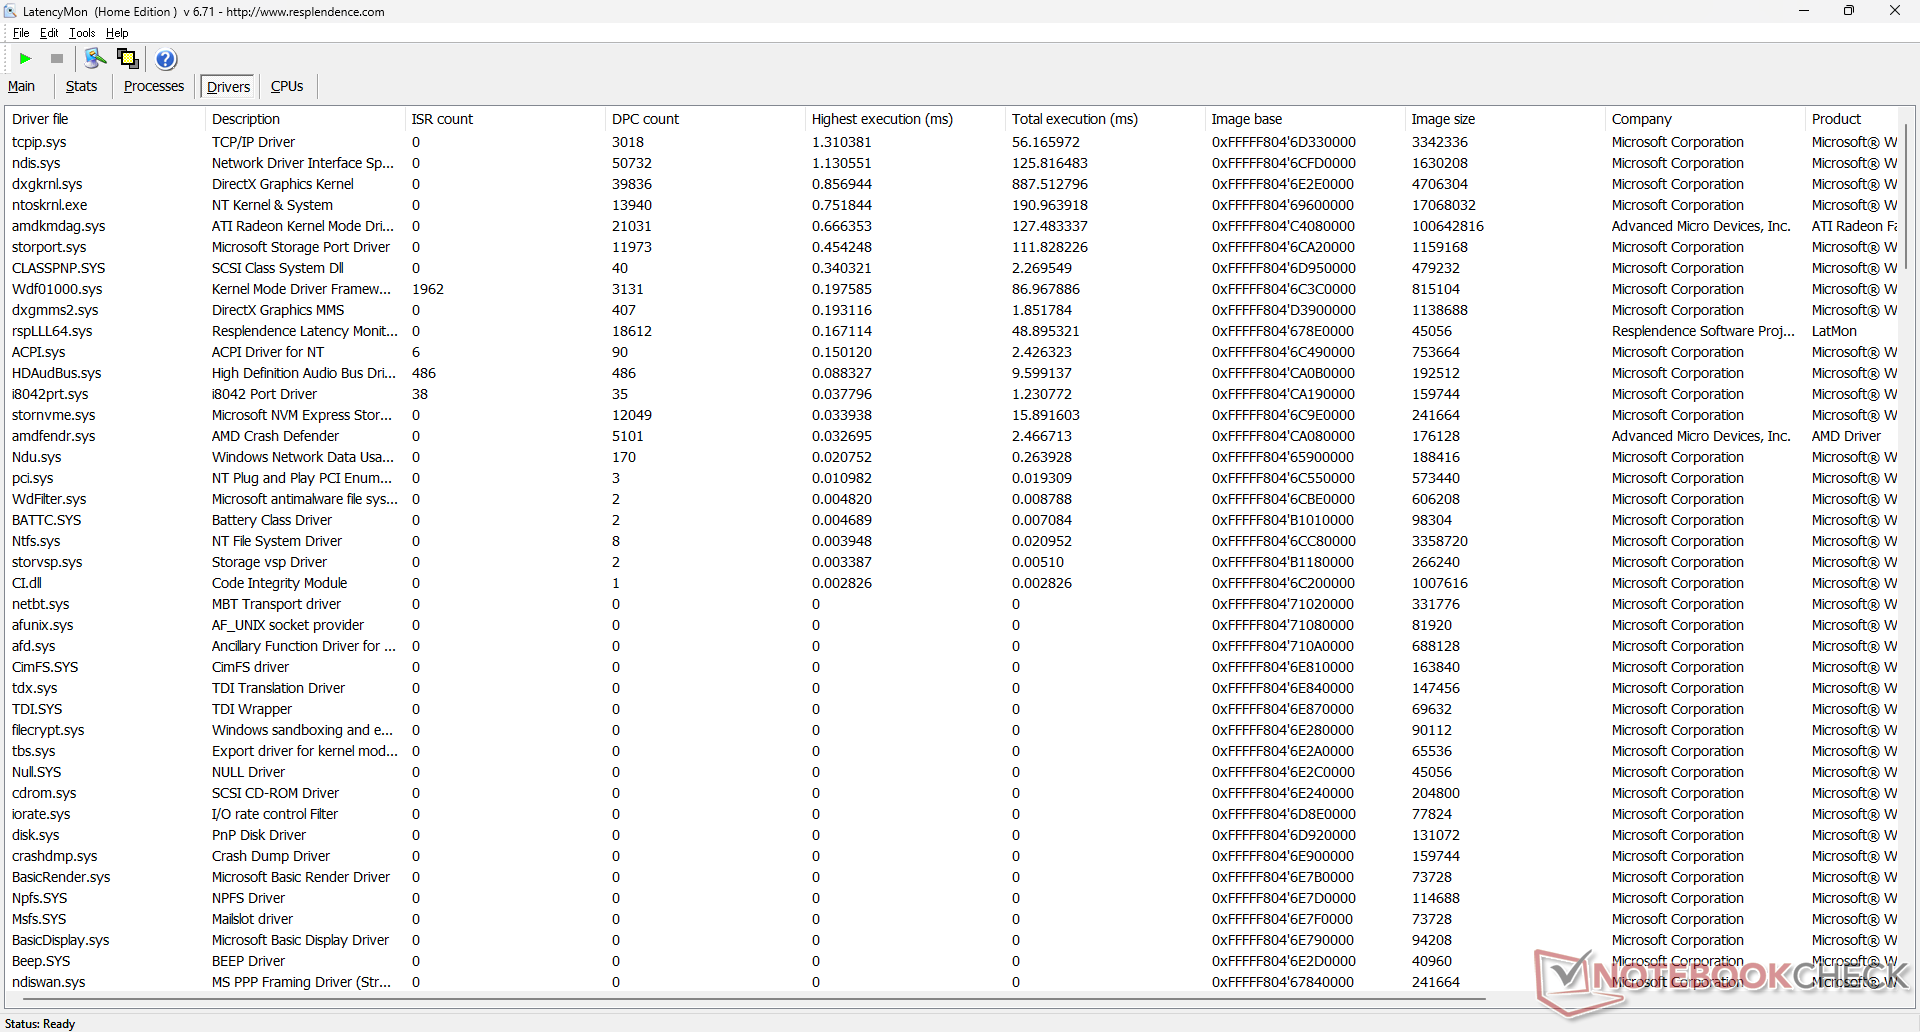1920x1032 pixels.
Task: Click highest execution value 1.310381
Action: (x=842, y=142)
